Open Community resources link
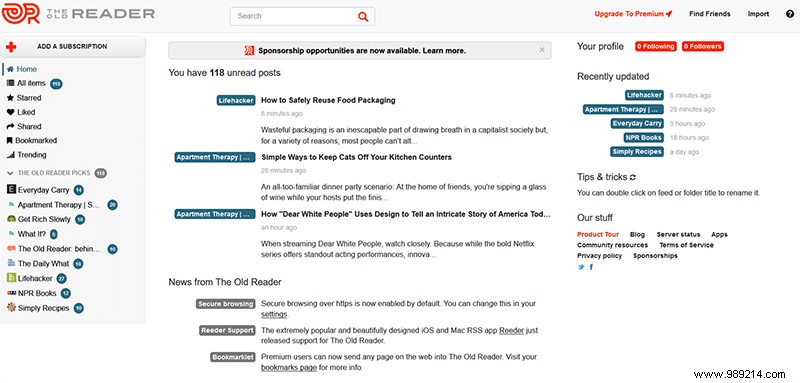 [x=612, y=245]
